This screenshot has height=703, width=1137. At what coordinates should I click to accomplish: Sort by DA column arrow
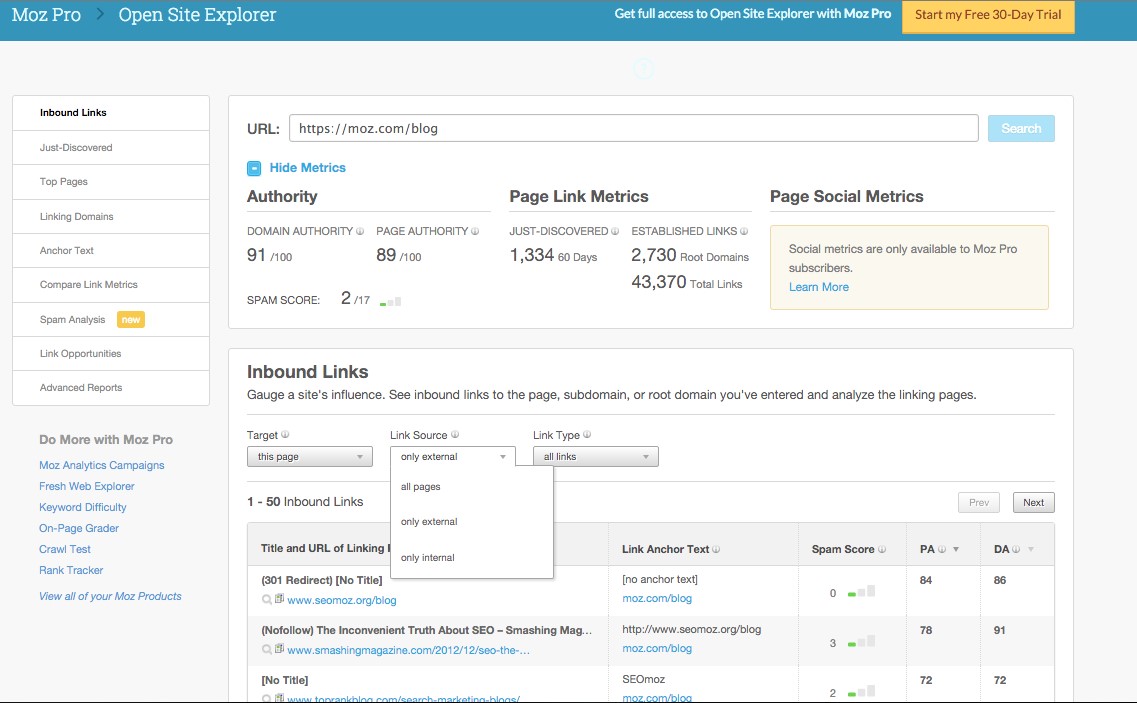click(1030, 549)
